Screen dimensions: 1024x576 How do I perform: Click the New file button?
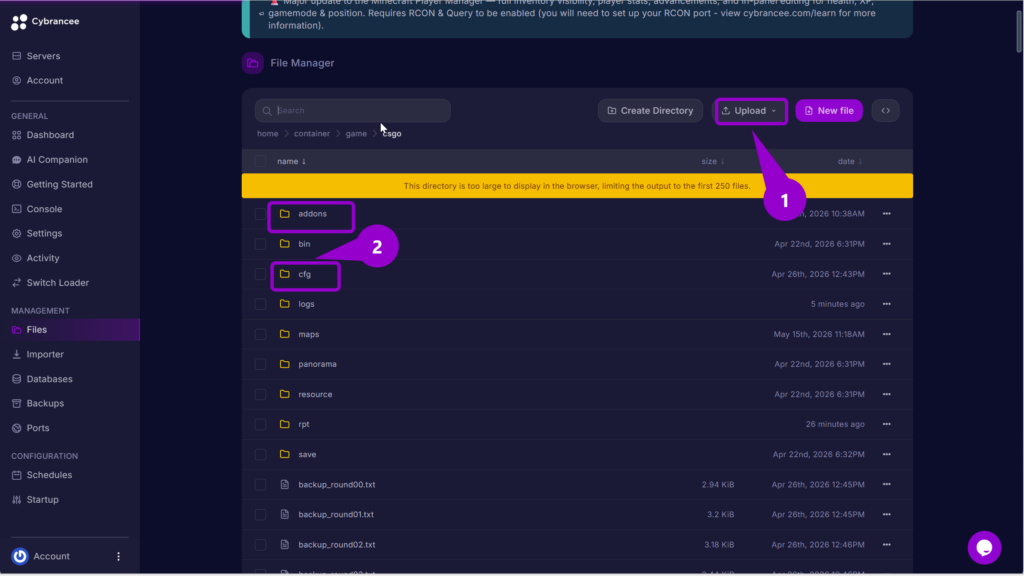(x=829, y=111)
